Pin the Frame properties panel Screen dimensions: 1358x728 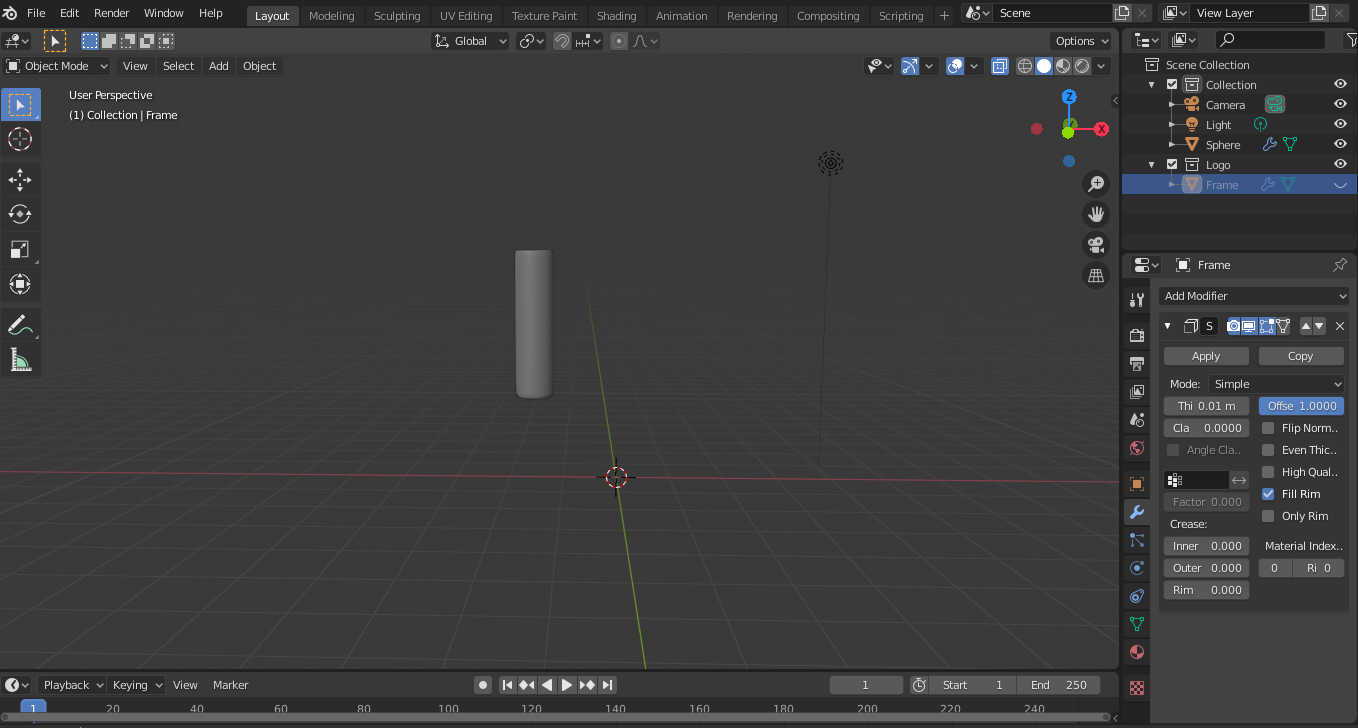tap(1340, 265)
